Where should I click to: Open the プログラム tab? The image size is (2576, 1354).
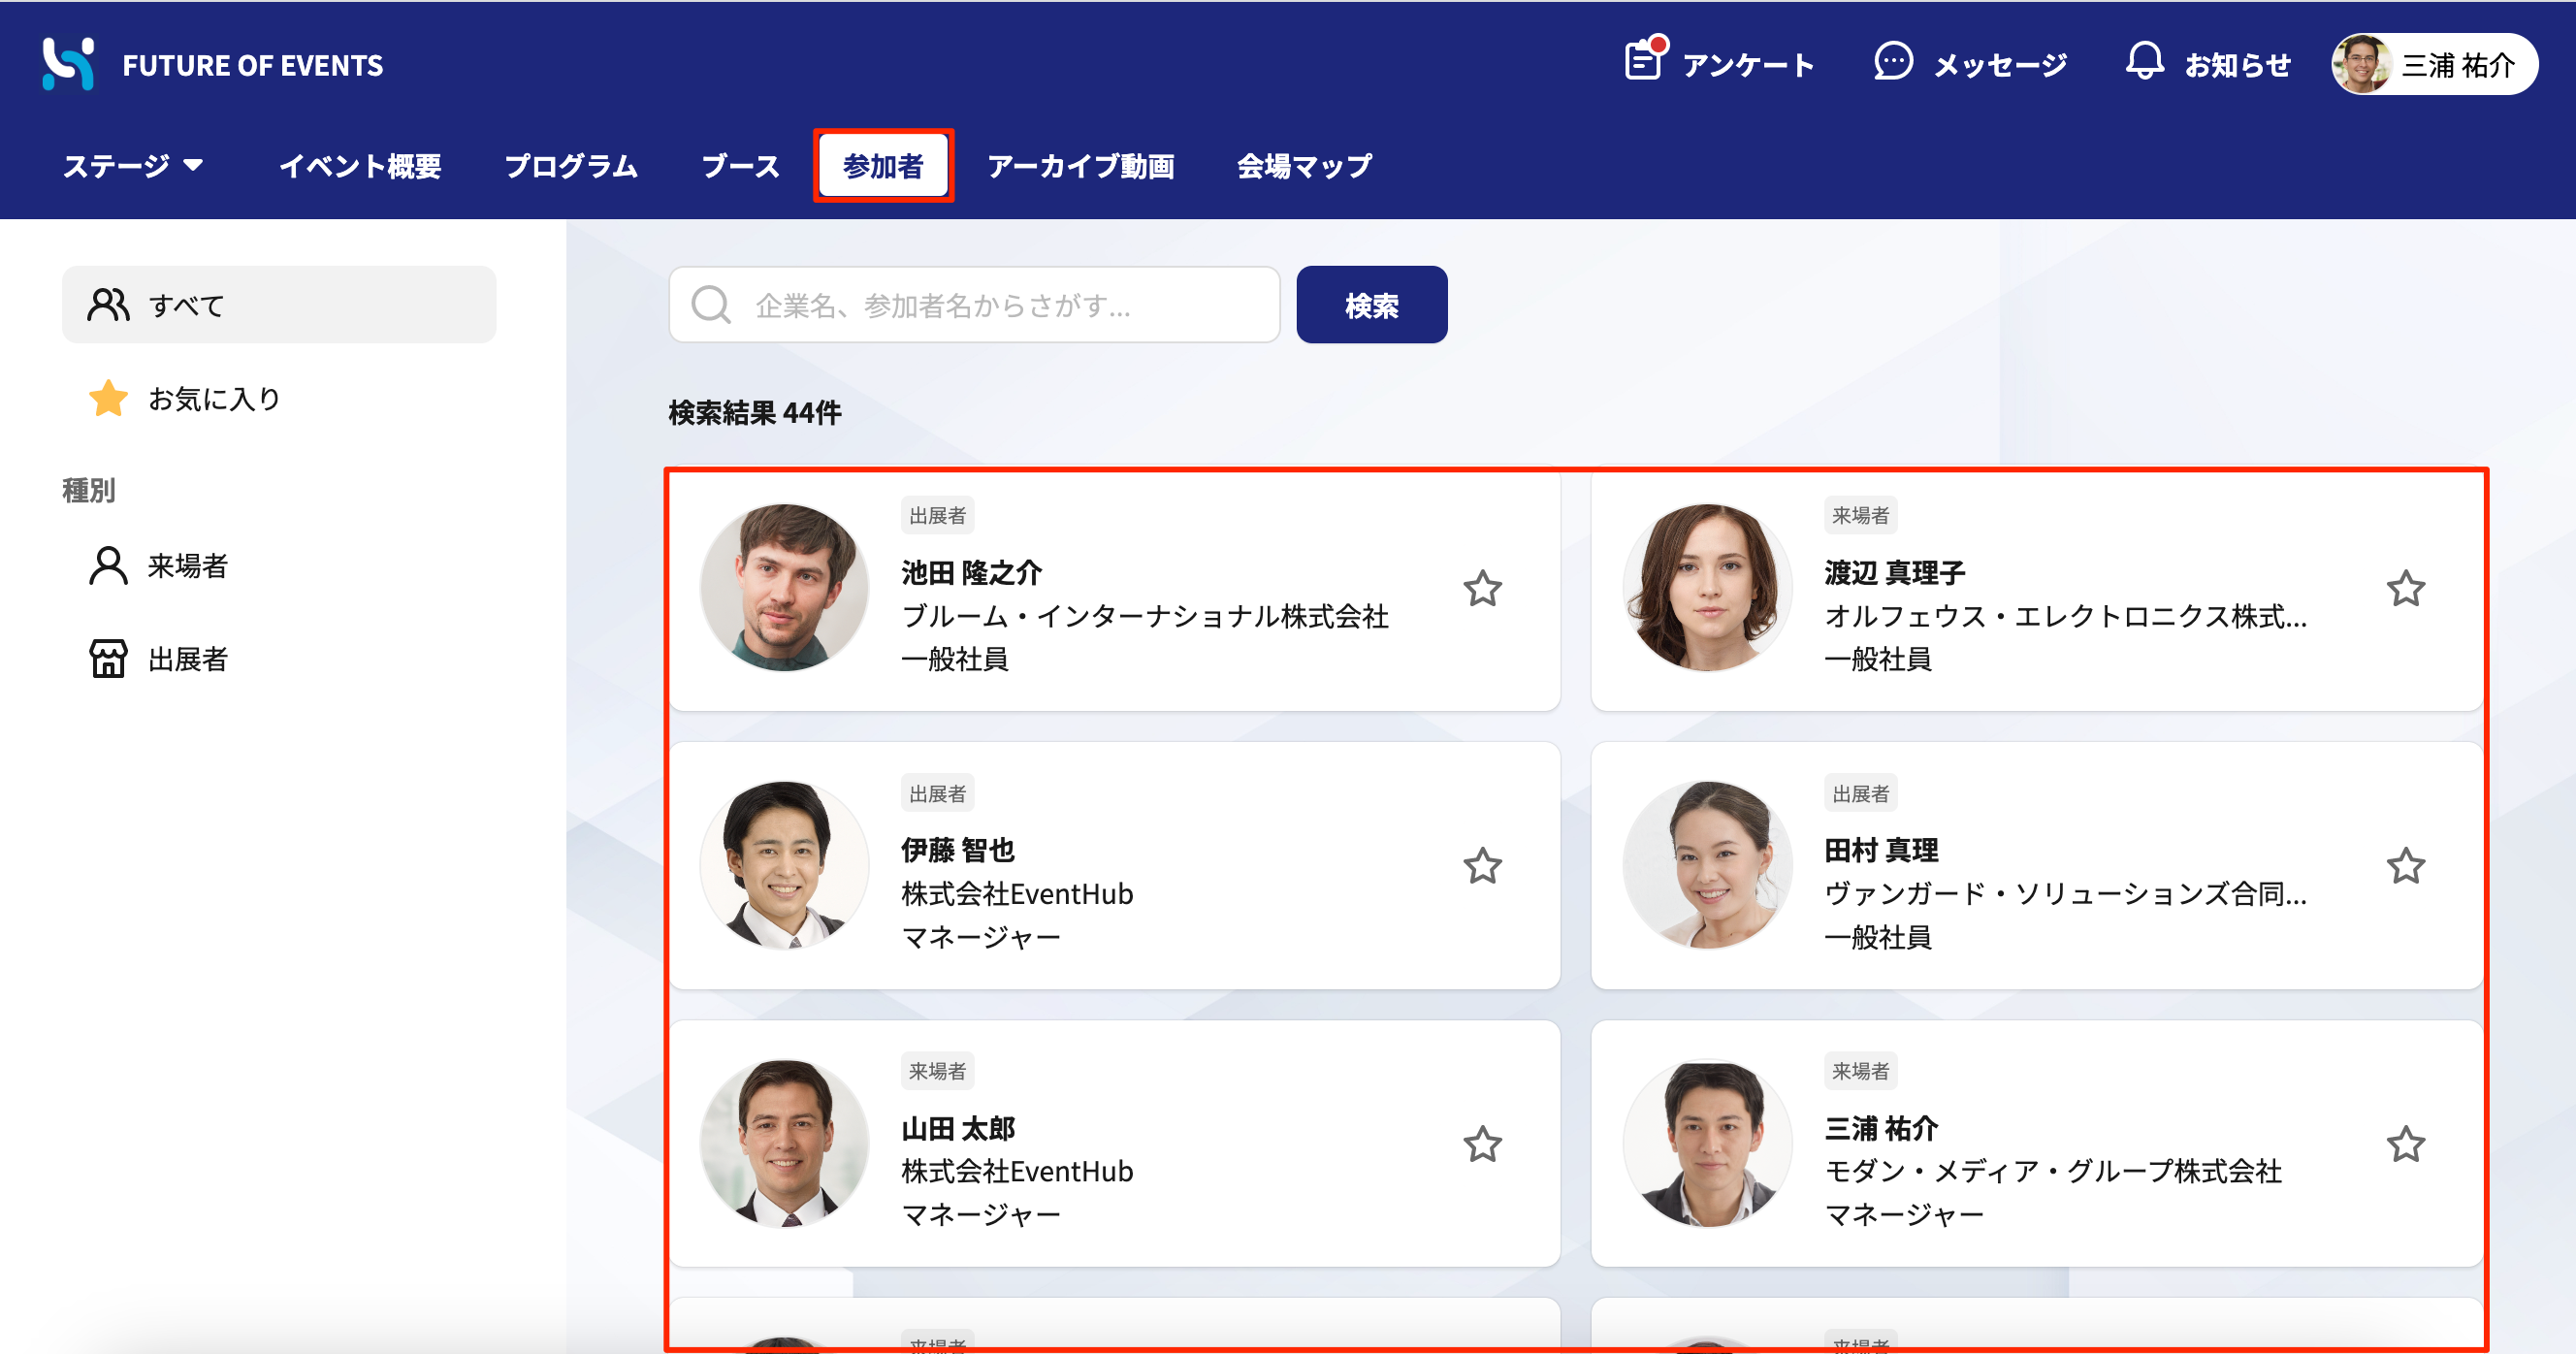[571, 166]
